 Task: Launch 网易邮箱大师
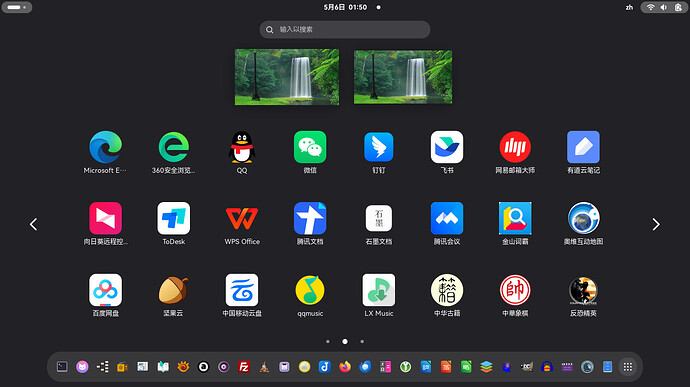pos(515,147)
